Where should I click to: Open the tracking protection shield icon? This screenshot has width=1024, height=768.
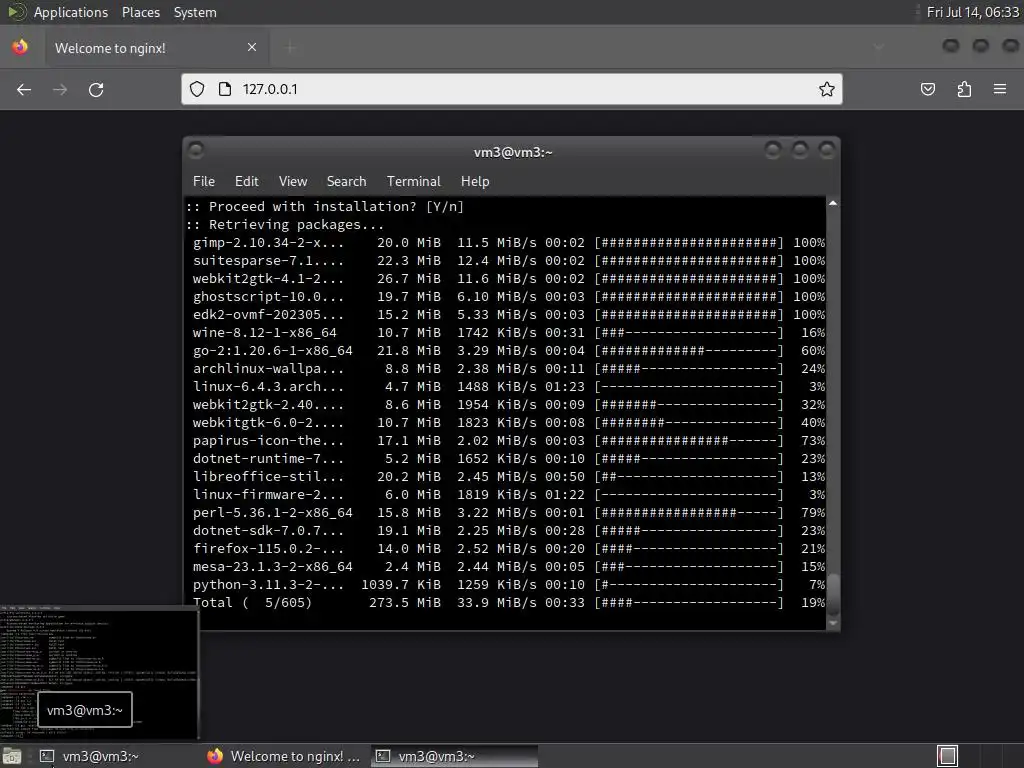pos(197,89)
